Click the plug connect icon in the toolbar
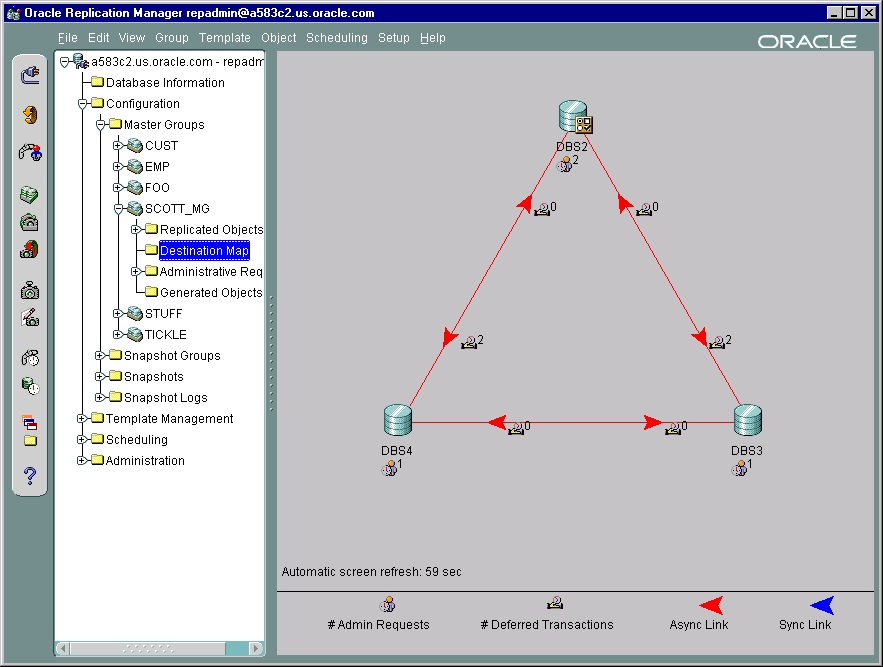This screenshot has height=667, width=883. pyautogui.click(x=30, y=75)
